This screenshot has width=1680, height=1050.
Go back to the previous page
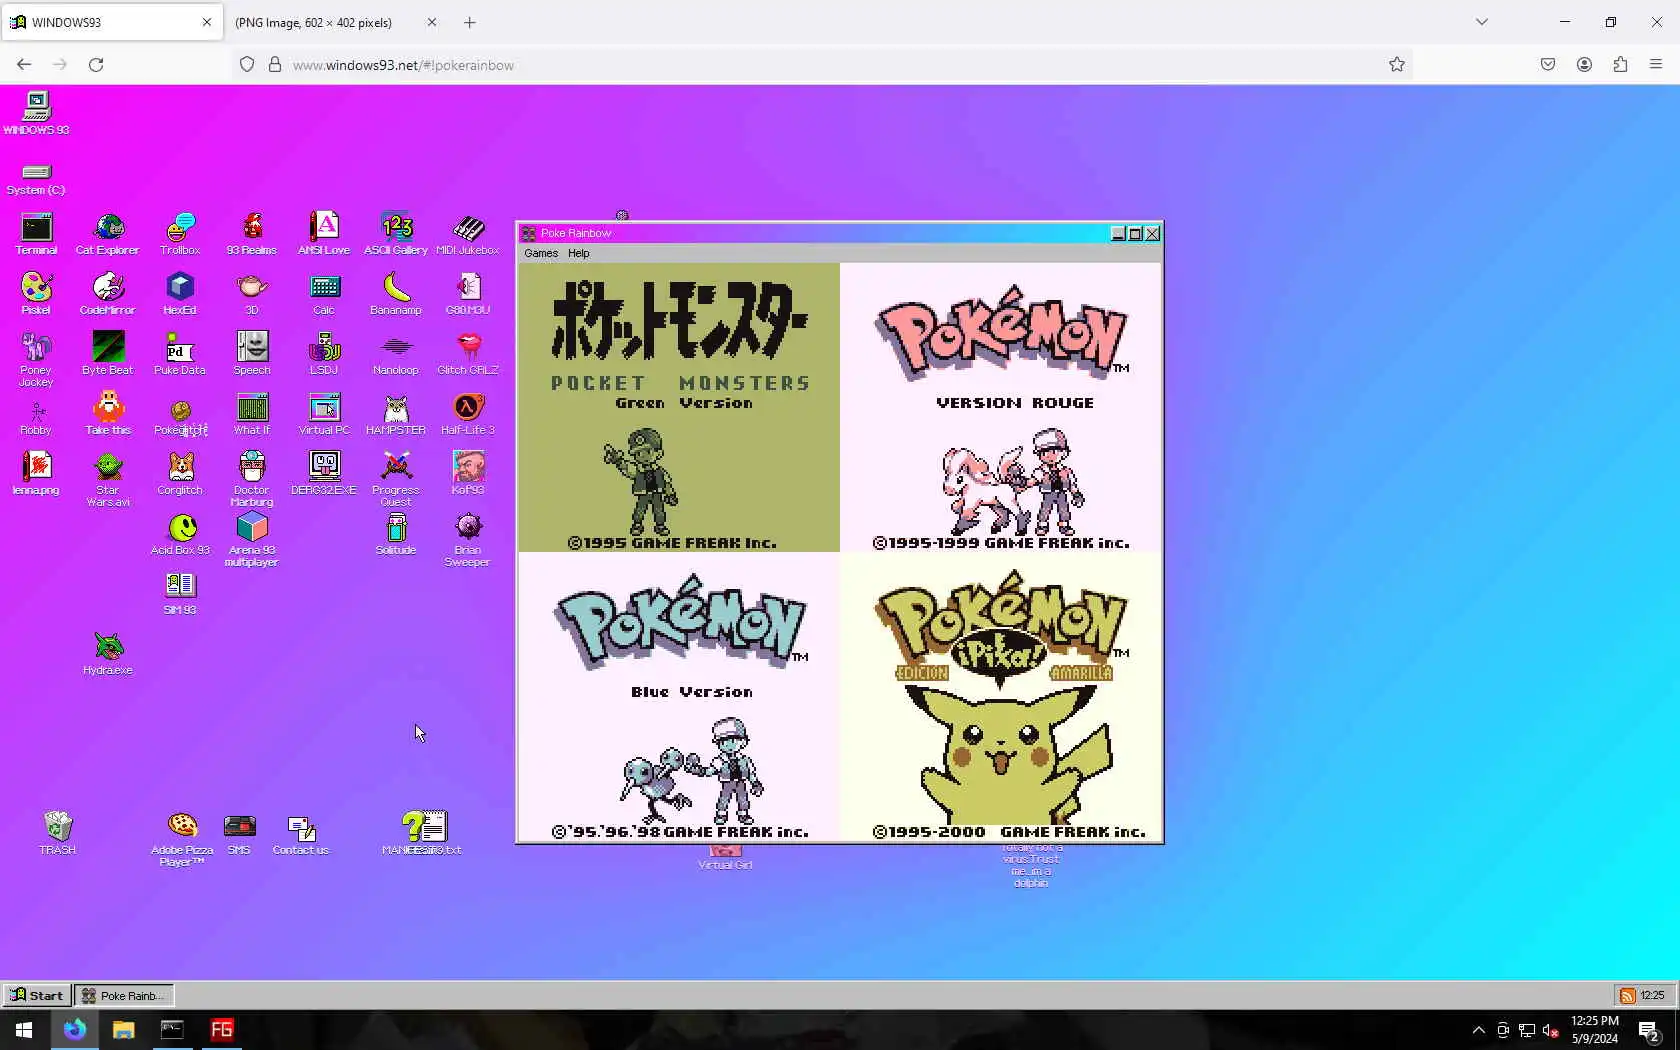pos(24,65)
